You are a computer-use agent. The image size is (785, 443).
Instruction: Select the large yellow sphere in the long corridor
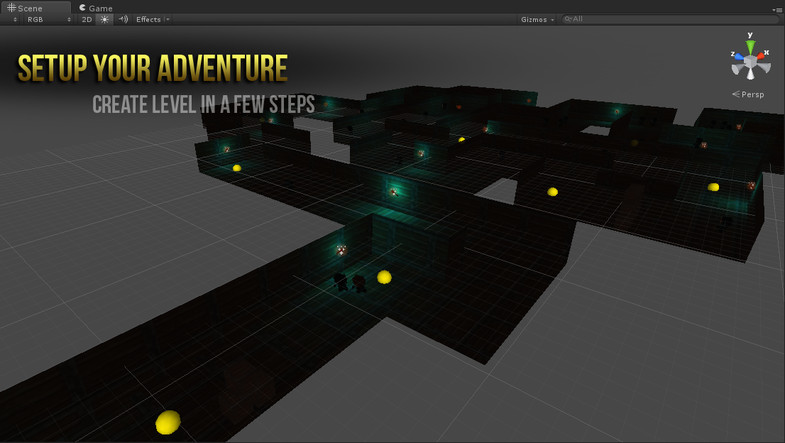tap(168, 422)
